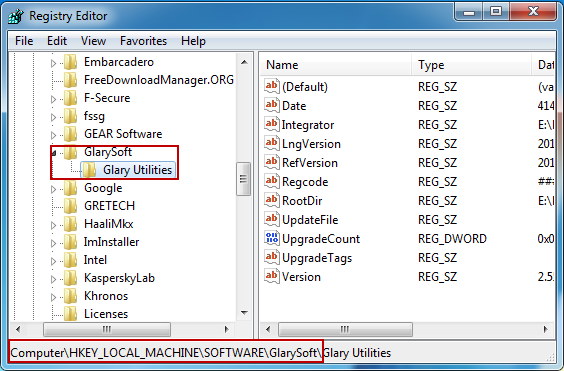
Task: Expand the Google key
Action: (x=54, y=189)
